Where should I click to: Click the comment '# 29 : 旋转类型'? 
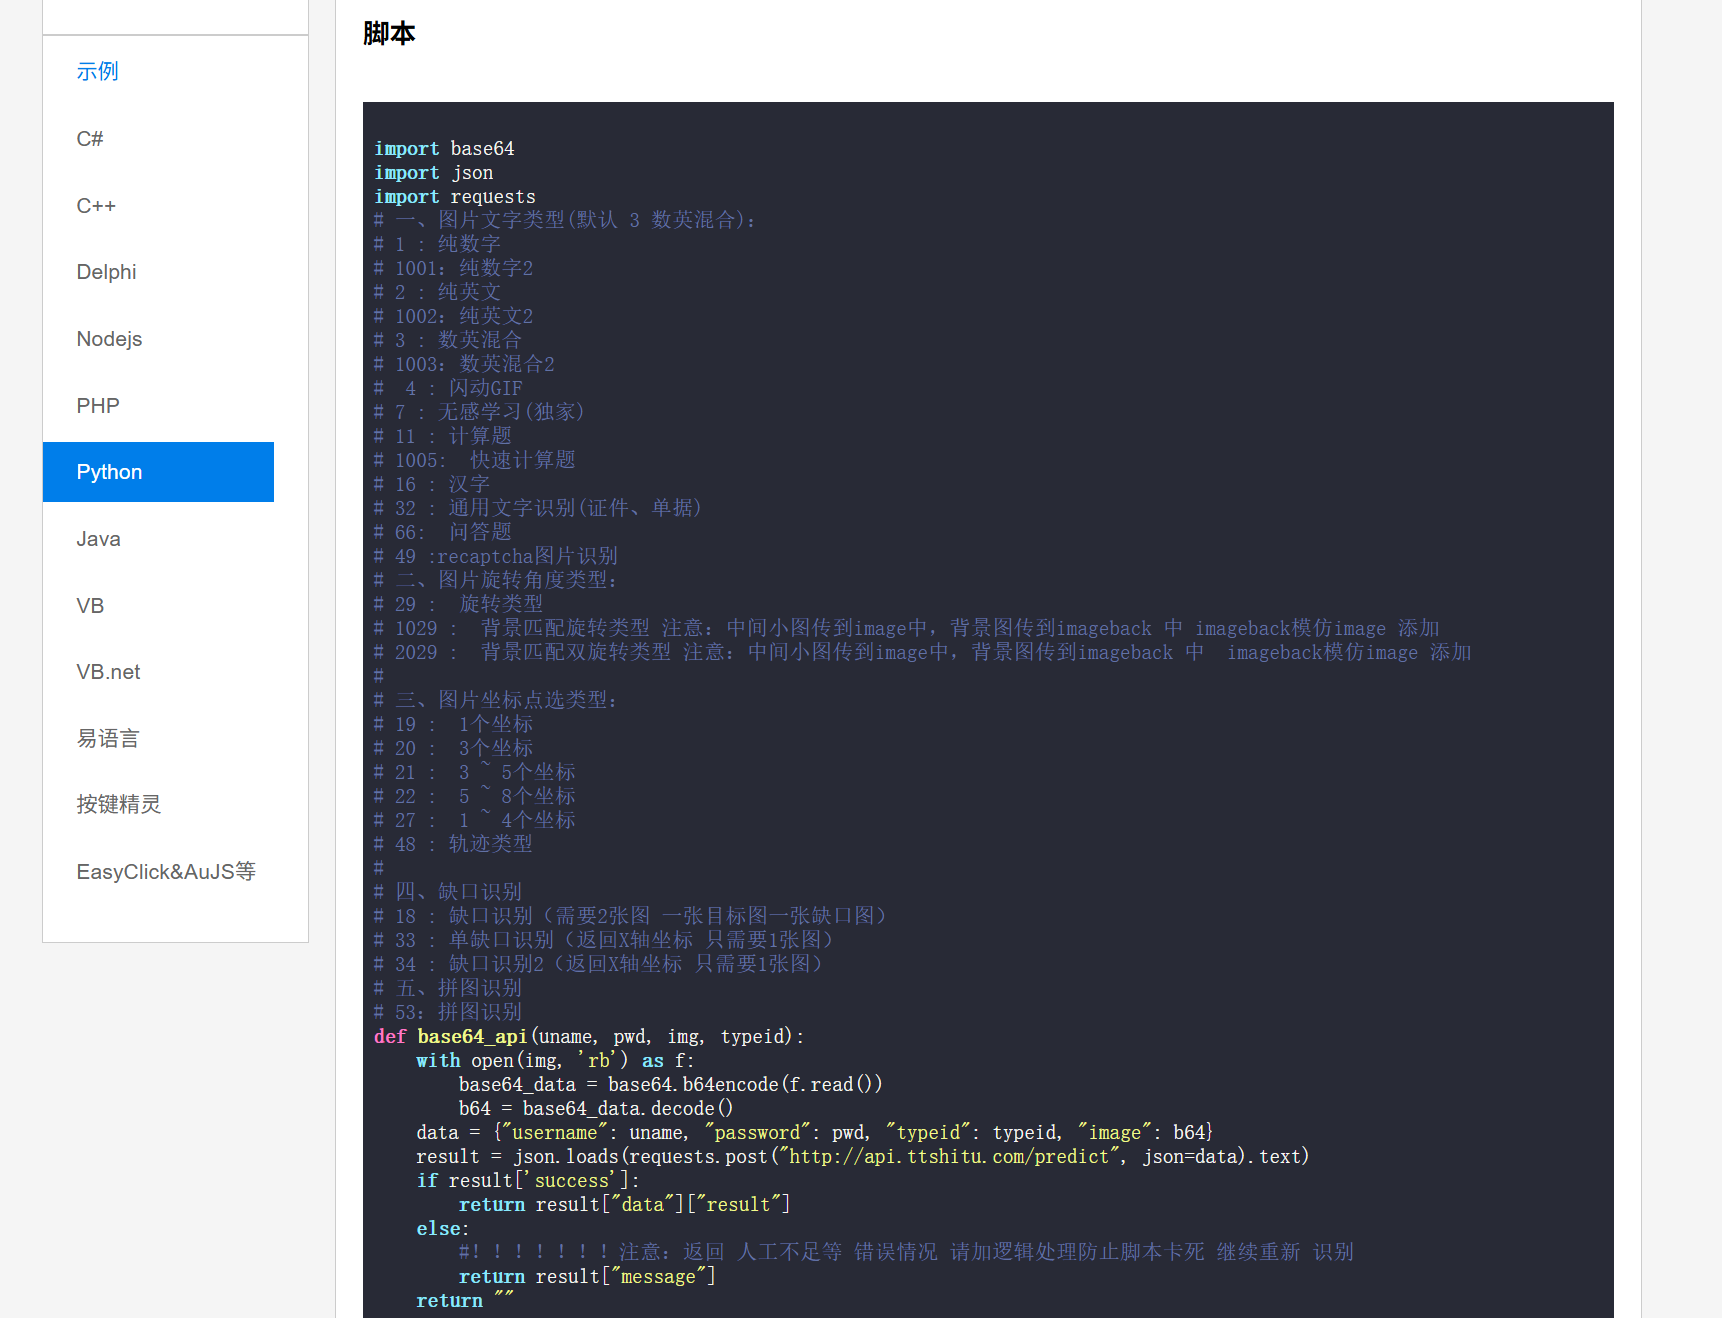(459, 604)
